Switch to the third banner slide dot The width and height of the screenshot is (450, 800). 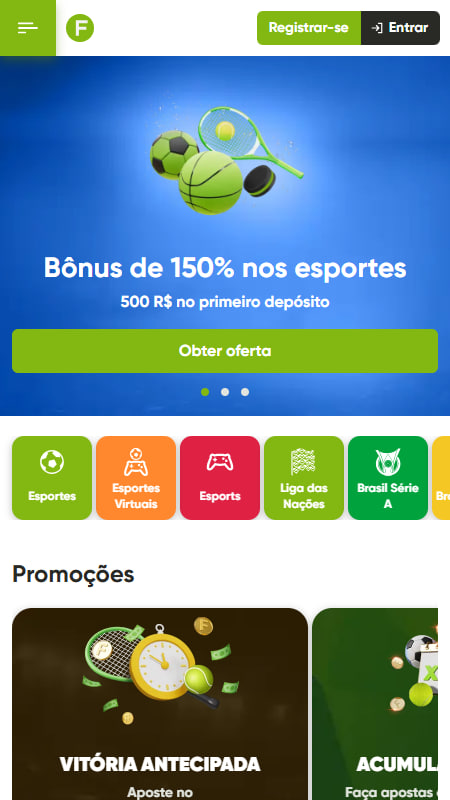point(245,392)
